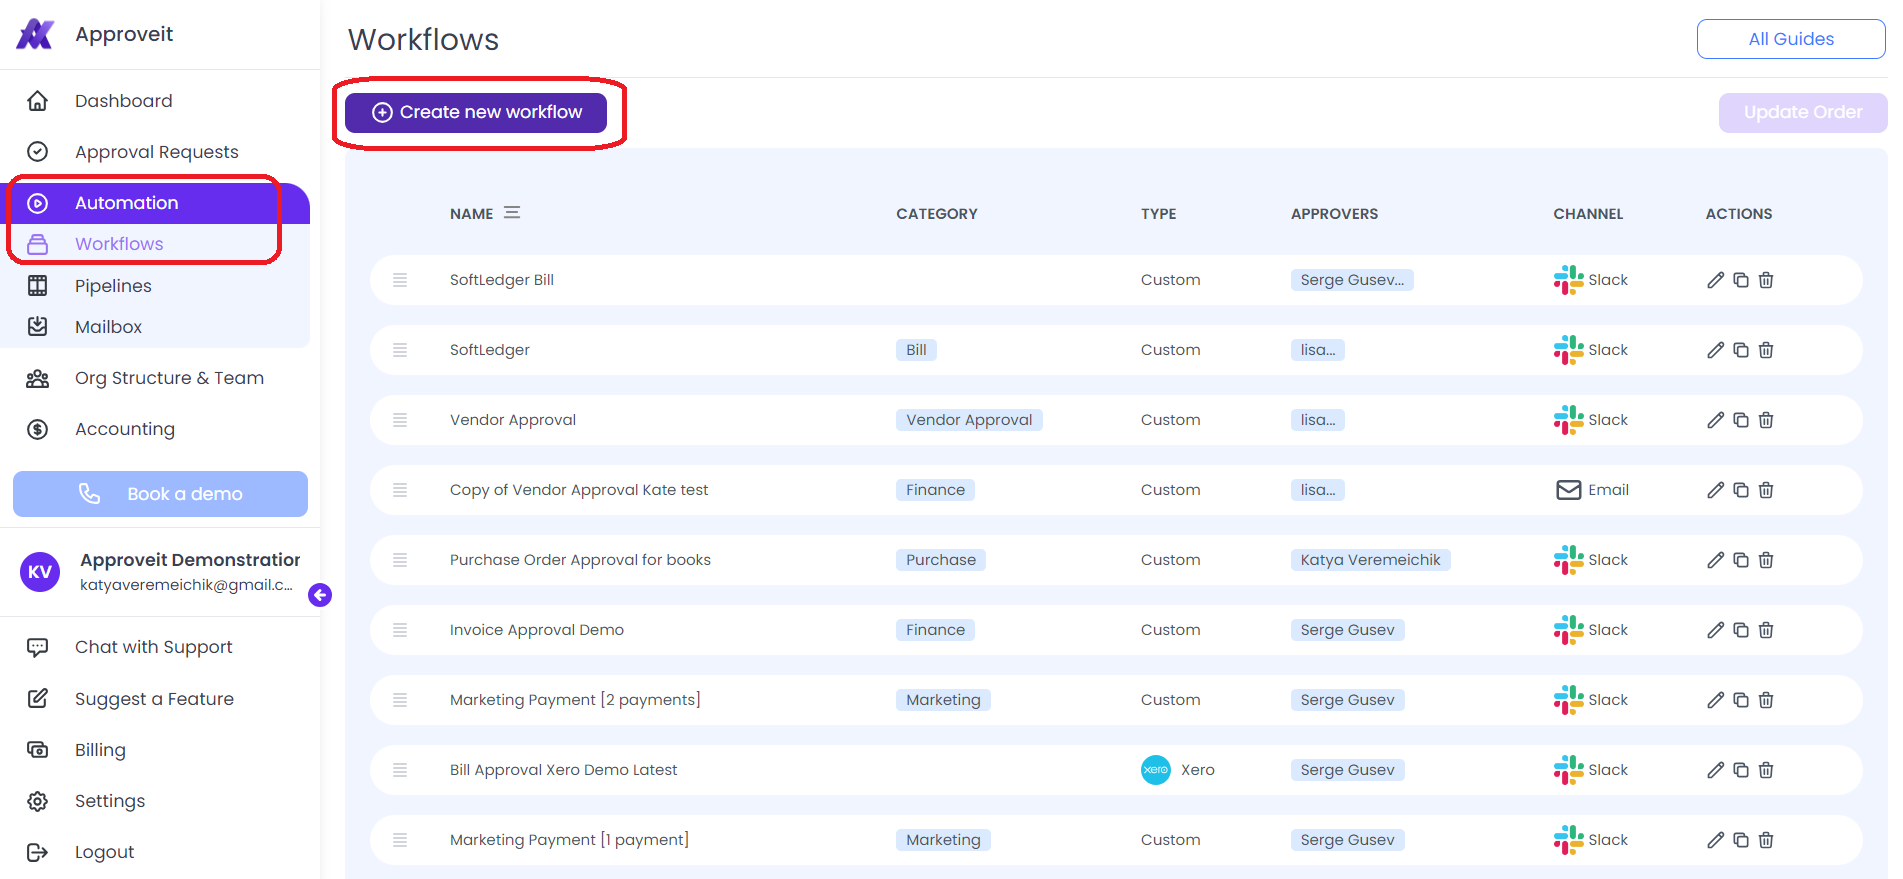Click the Marketing tag in [2 payments] row
Viewport: 1903px width, 879px height.
(943, 700)
